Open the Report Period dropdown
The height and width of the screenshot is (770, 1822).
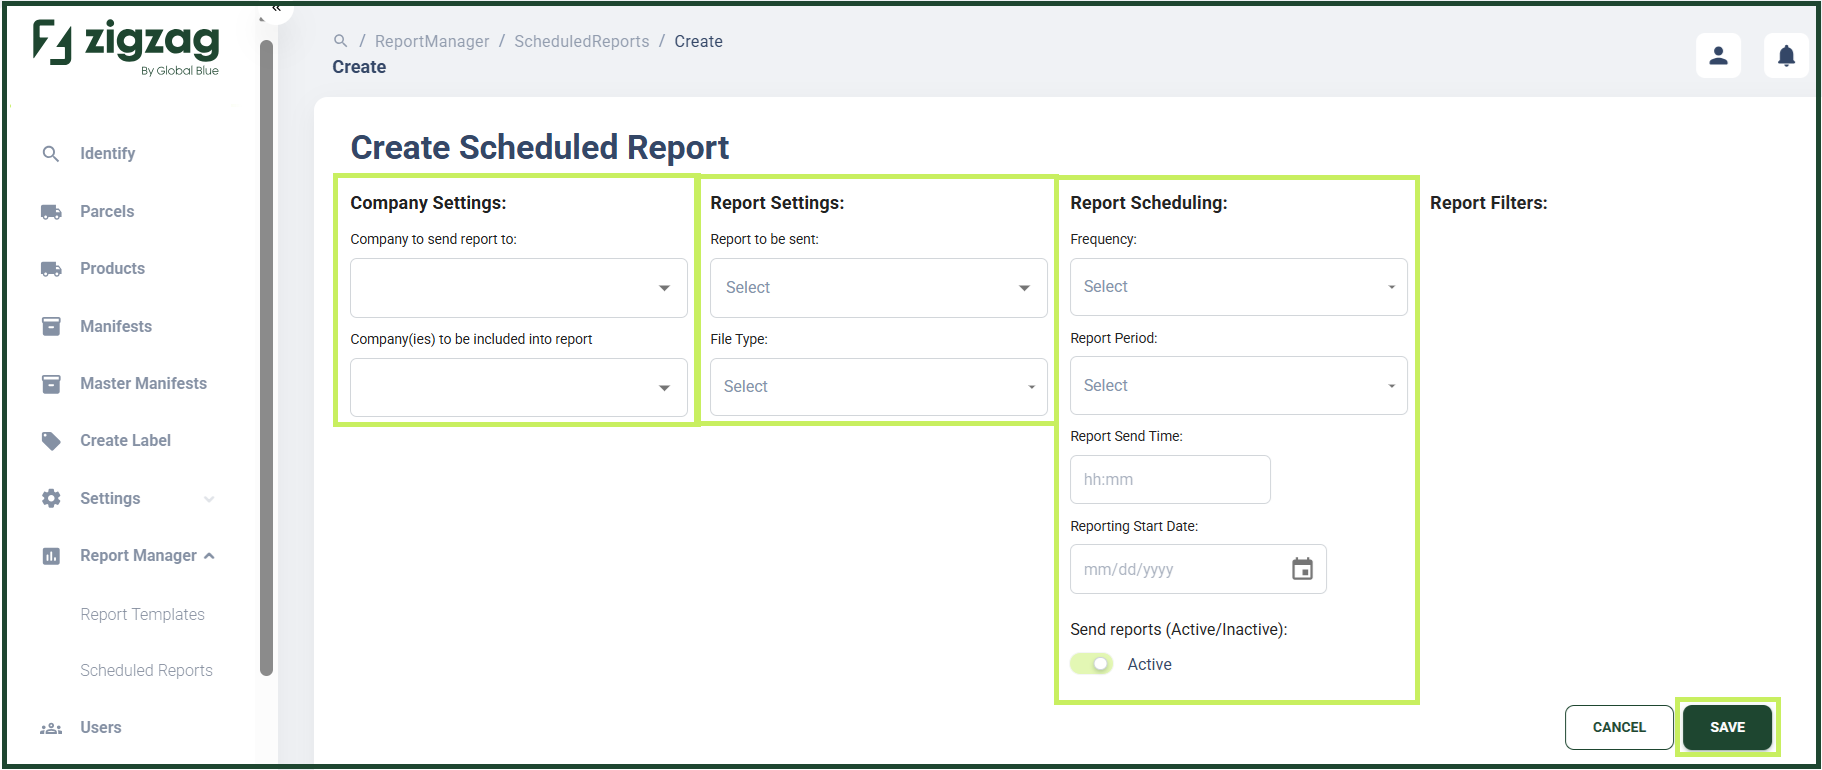pyautogui.click(x=1239, y=386)
